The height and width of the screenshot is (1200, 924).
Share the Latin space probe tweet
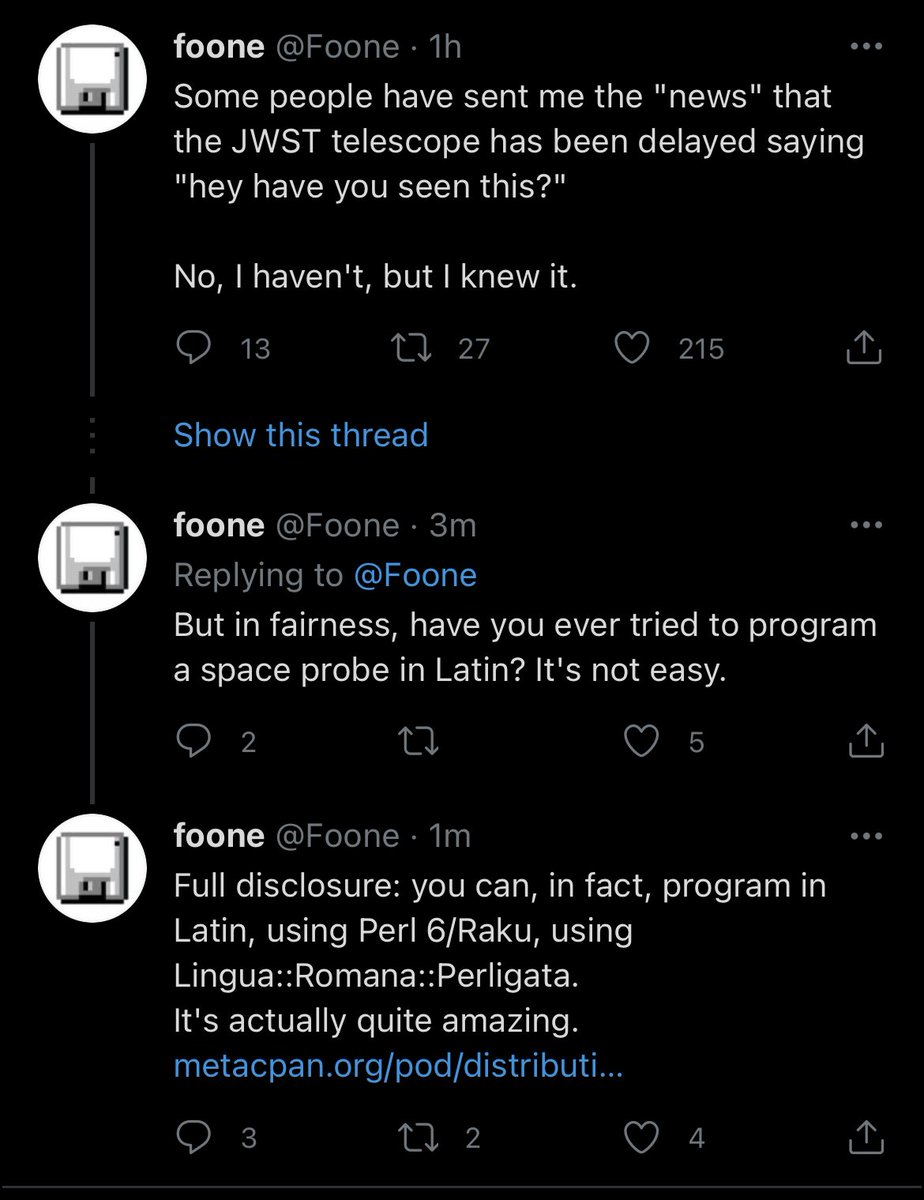pos(863,741)
